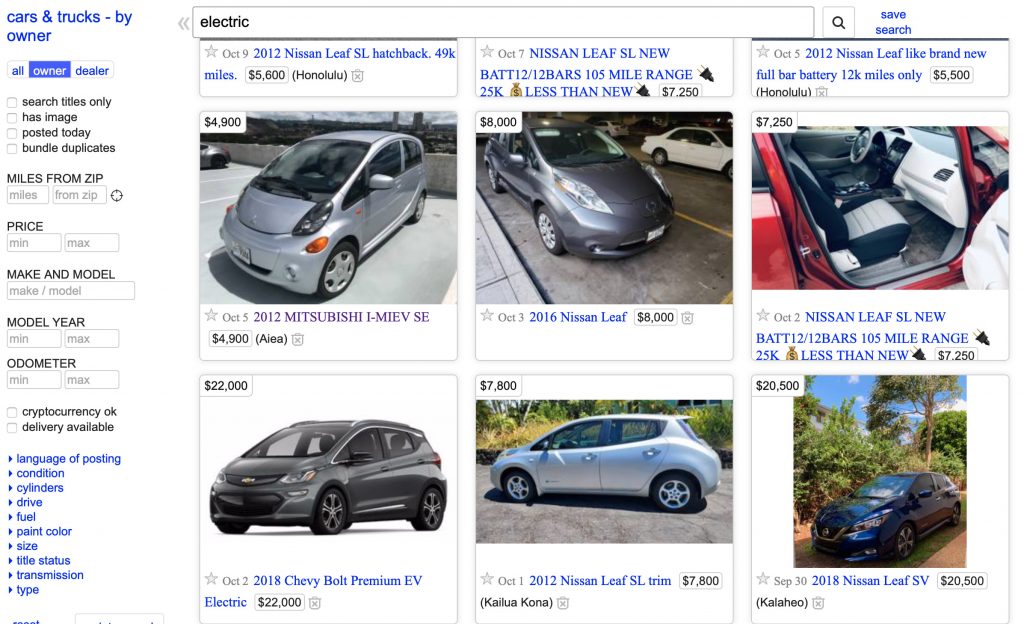The image size is (1024, 624).
Task: Toggle the cryptocurrency ok checkbox
Action: point(12,412)
